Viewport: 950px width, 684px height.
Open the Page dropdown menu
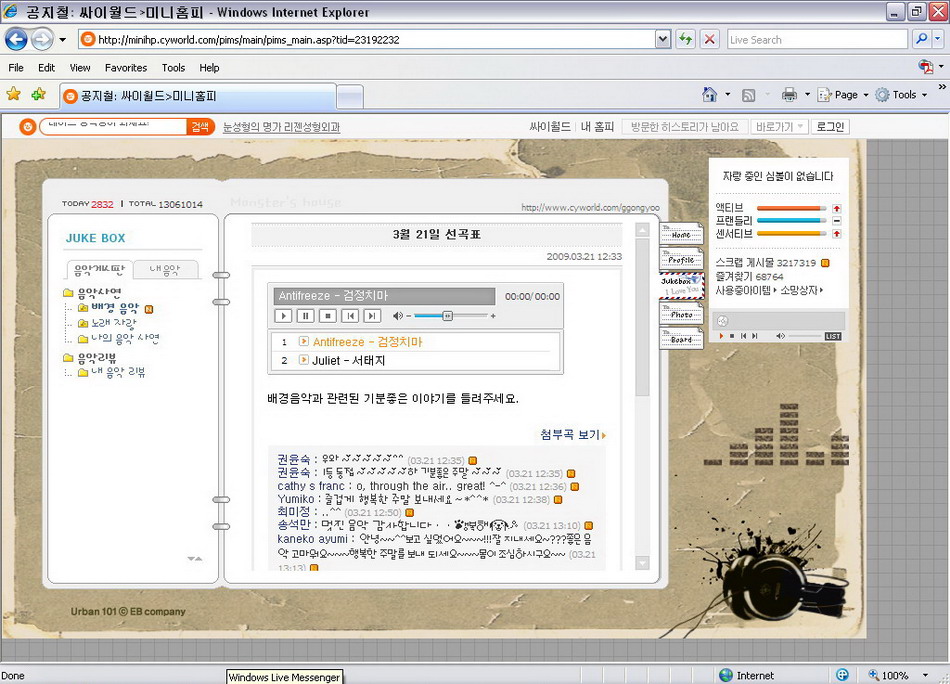coord(843,95)
